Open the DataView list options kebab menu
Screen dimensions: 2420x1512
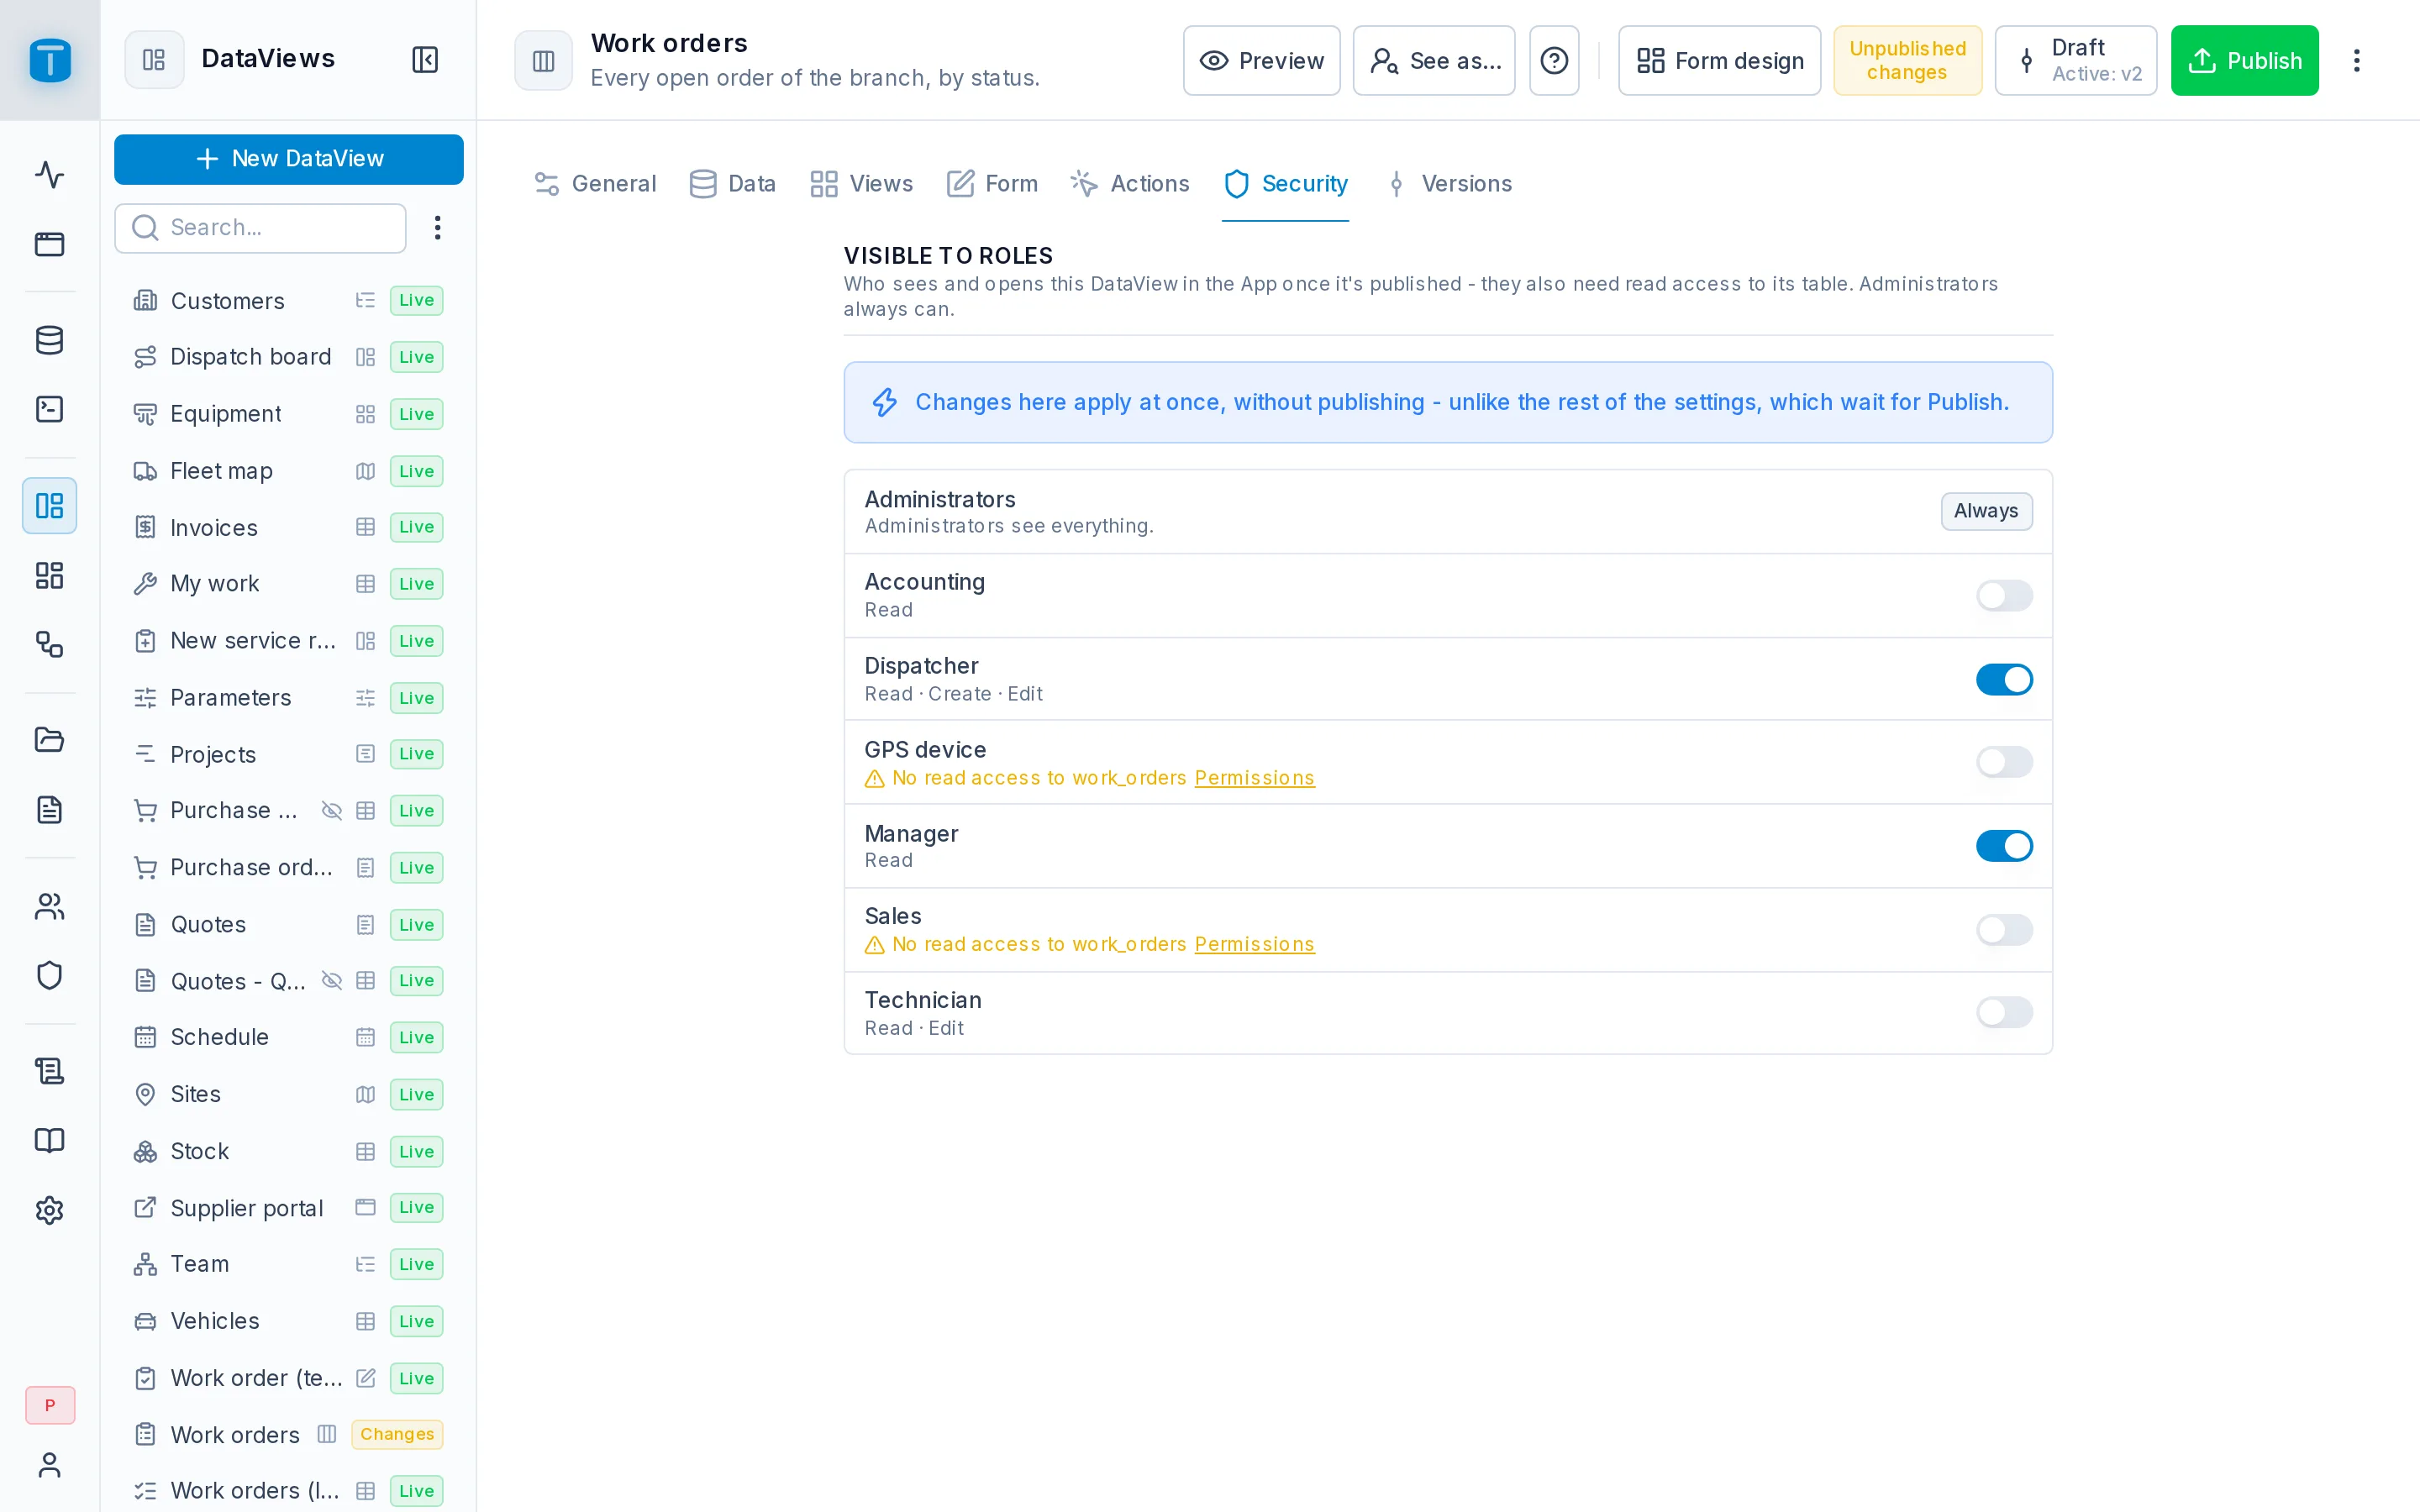click(437, 228)
